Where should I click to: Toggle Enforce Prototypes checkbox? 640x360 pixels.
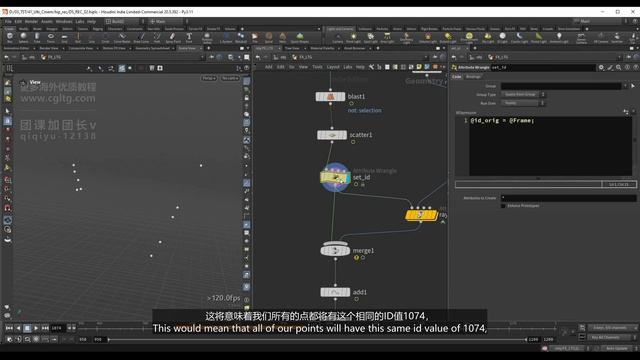pyautogui.click(x=503, y=206)
